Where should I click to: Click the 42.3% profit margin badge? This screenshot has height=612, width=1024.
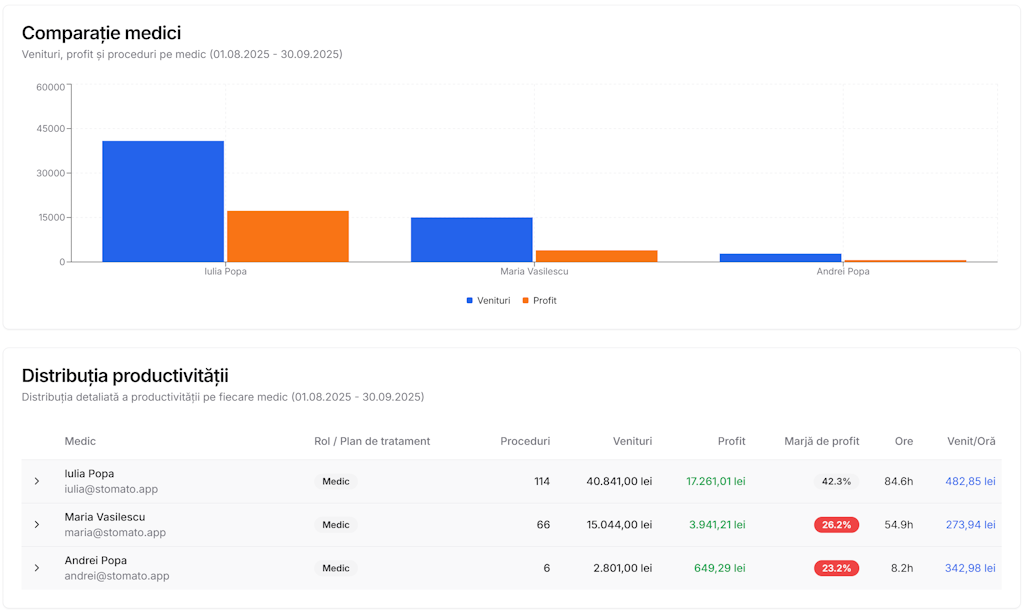point(836,481)
